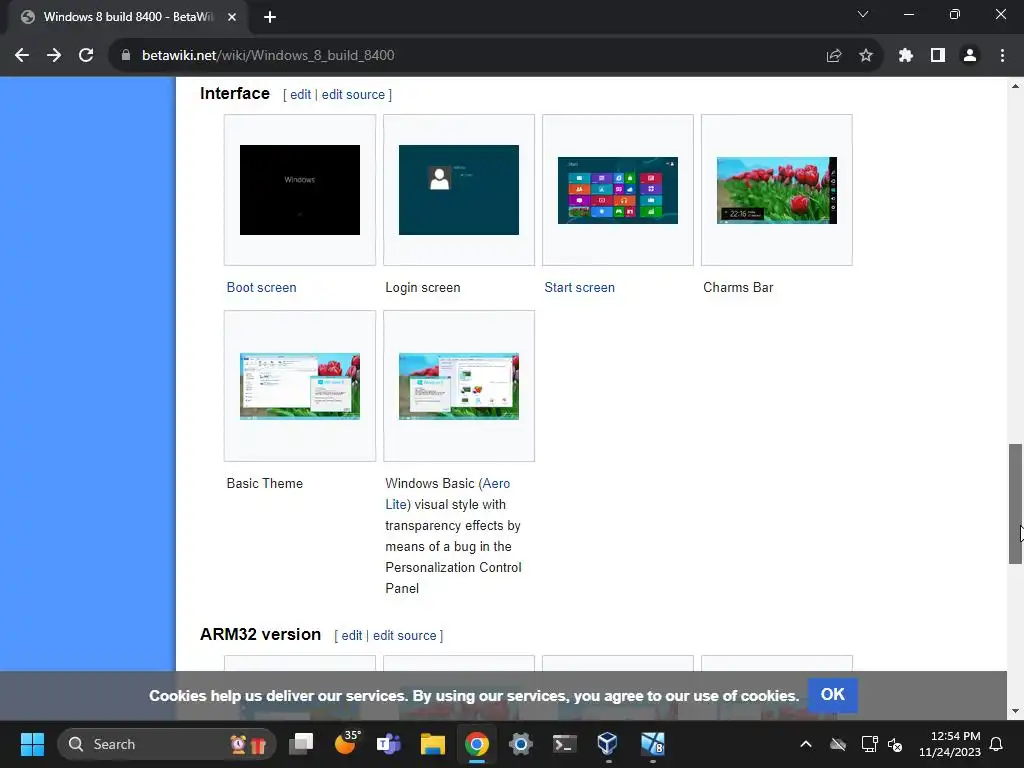Edit source of ARM32 version section
Image resolution: width=1024 pixels, height=768 pixels.
[x=404, y=635]
